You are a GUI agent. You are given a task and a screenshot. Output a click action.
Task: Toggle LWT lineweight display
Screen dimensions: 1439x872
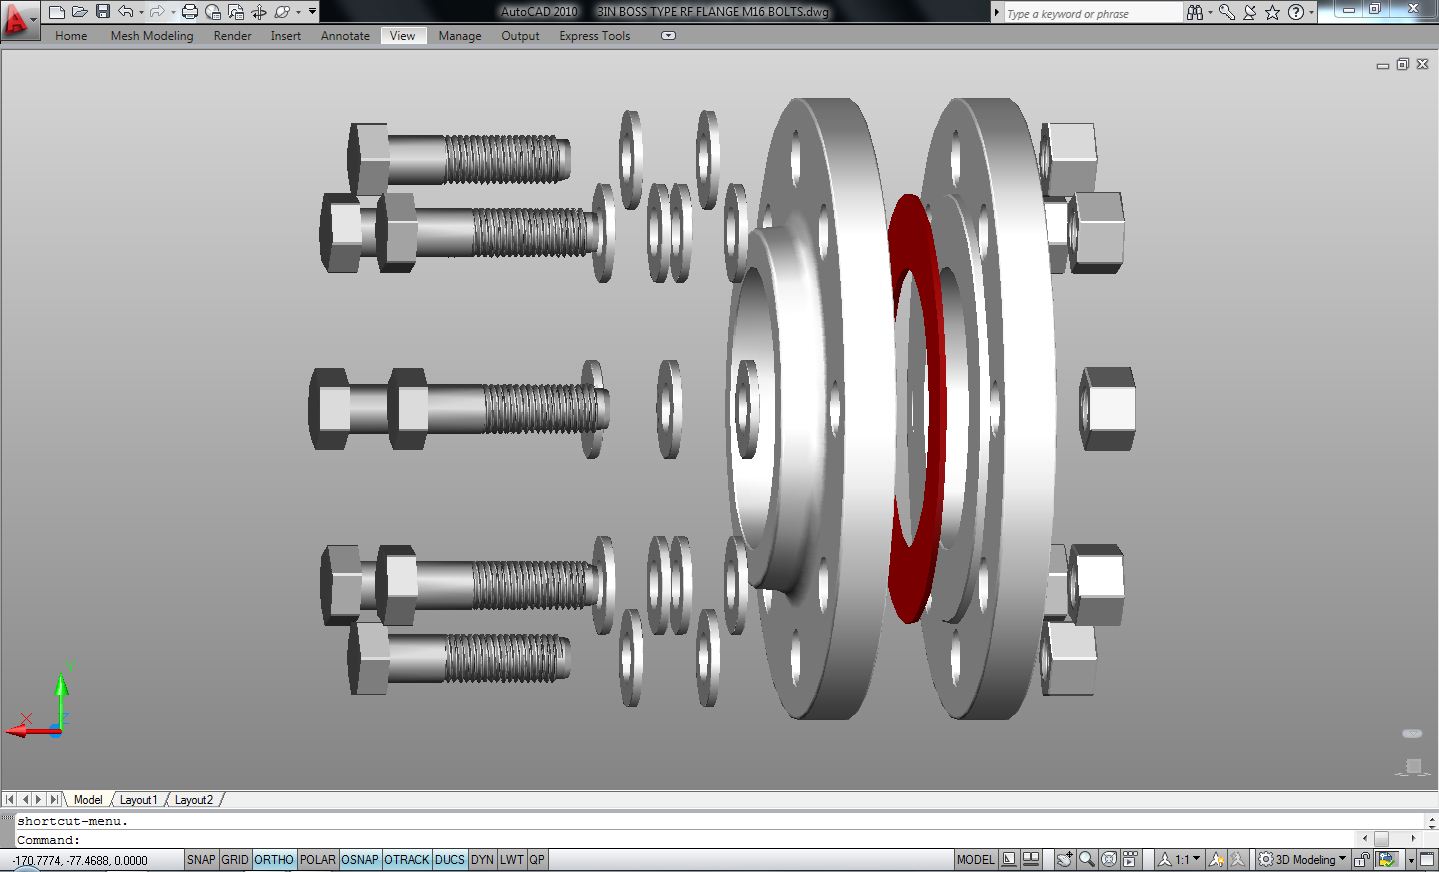pos(512,859)
